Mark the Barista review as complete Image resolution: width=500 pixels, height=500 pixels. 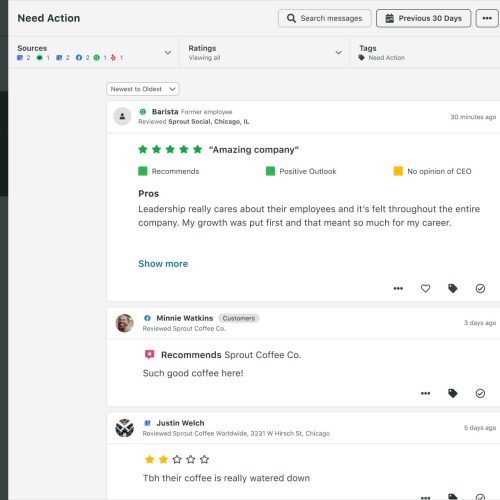(x=480, y=289)
